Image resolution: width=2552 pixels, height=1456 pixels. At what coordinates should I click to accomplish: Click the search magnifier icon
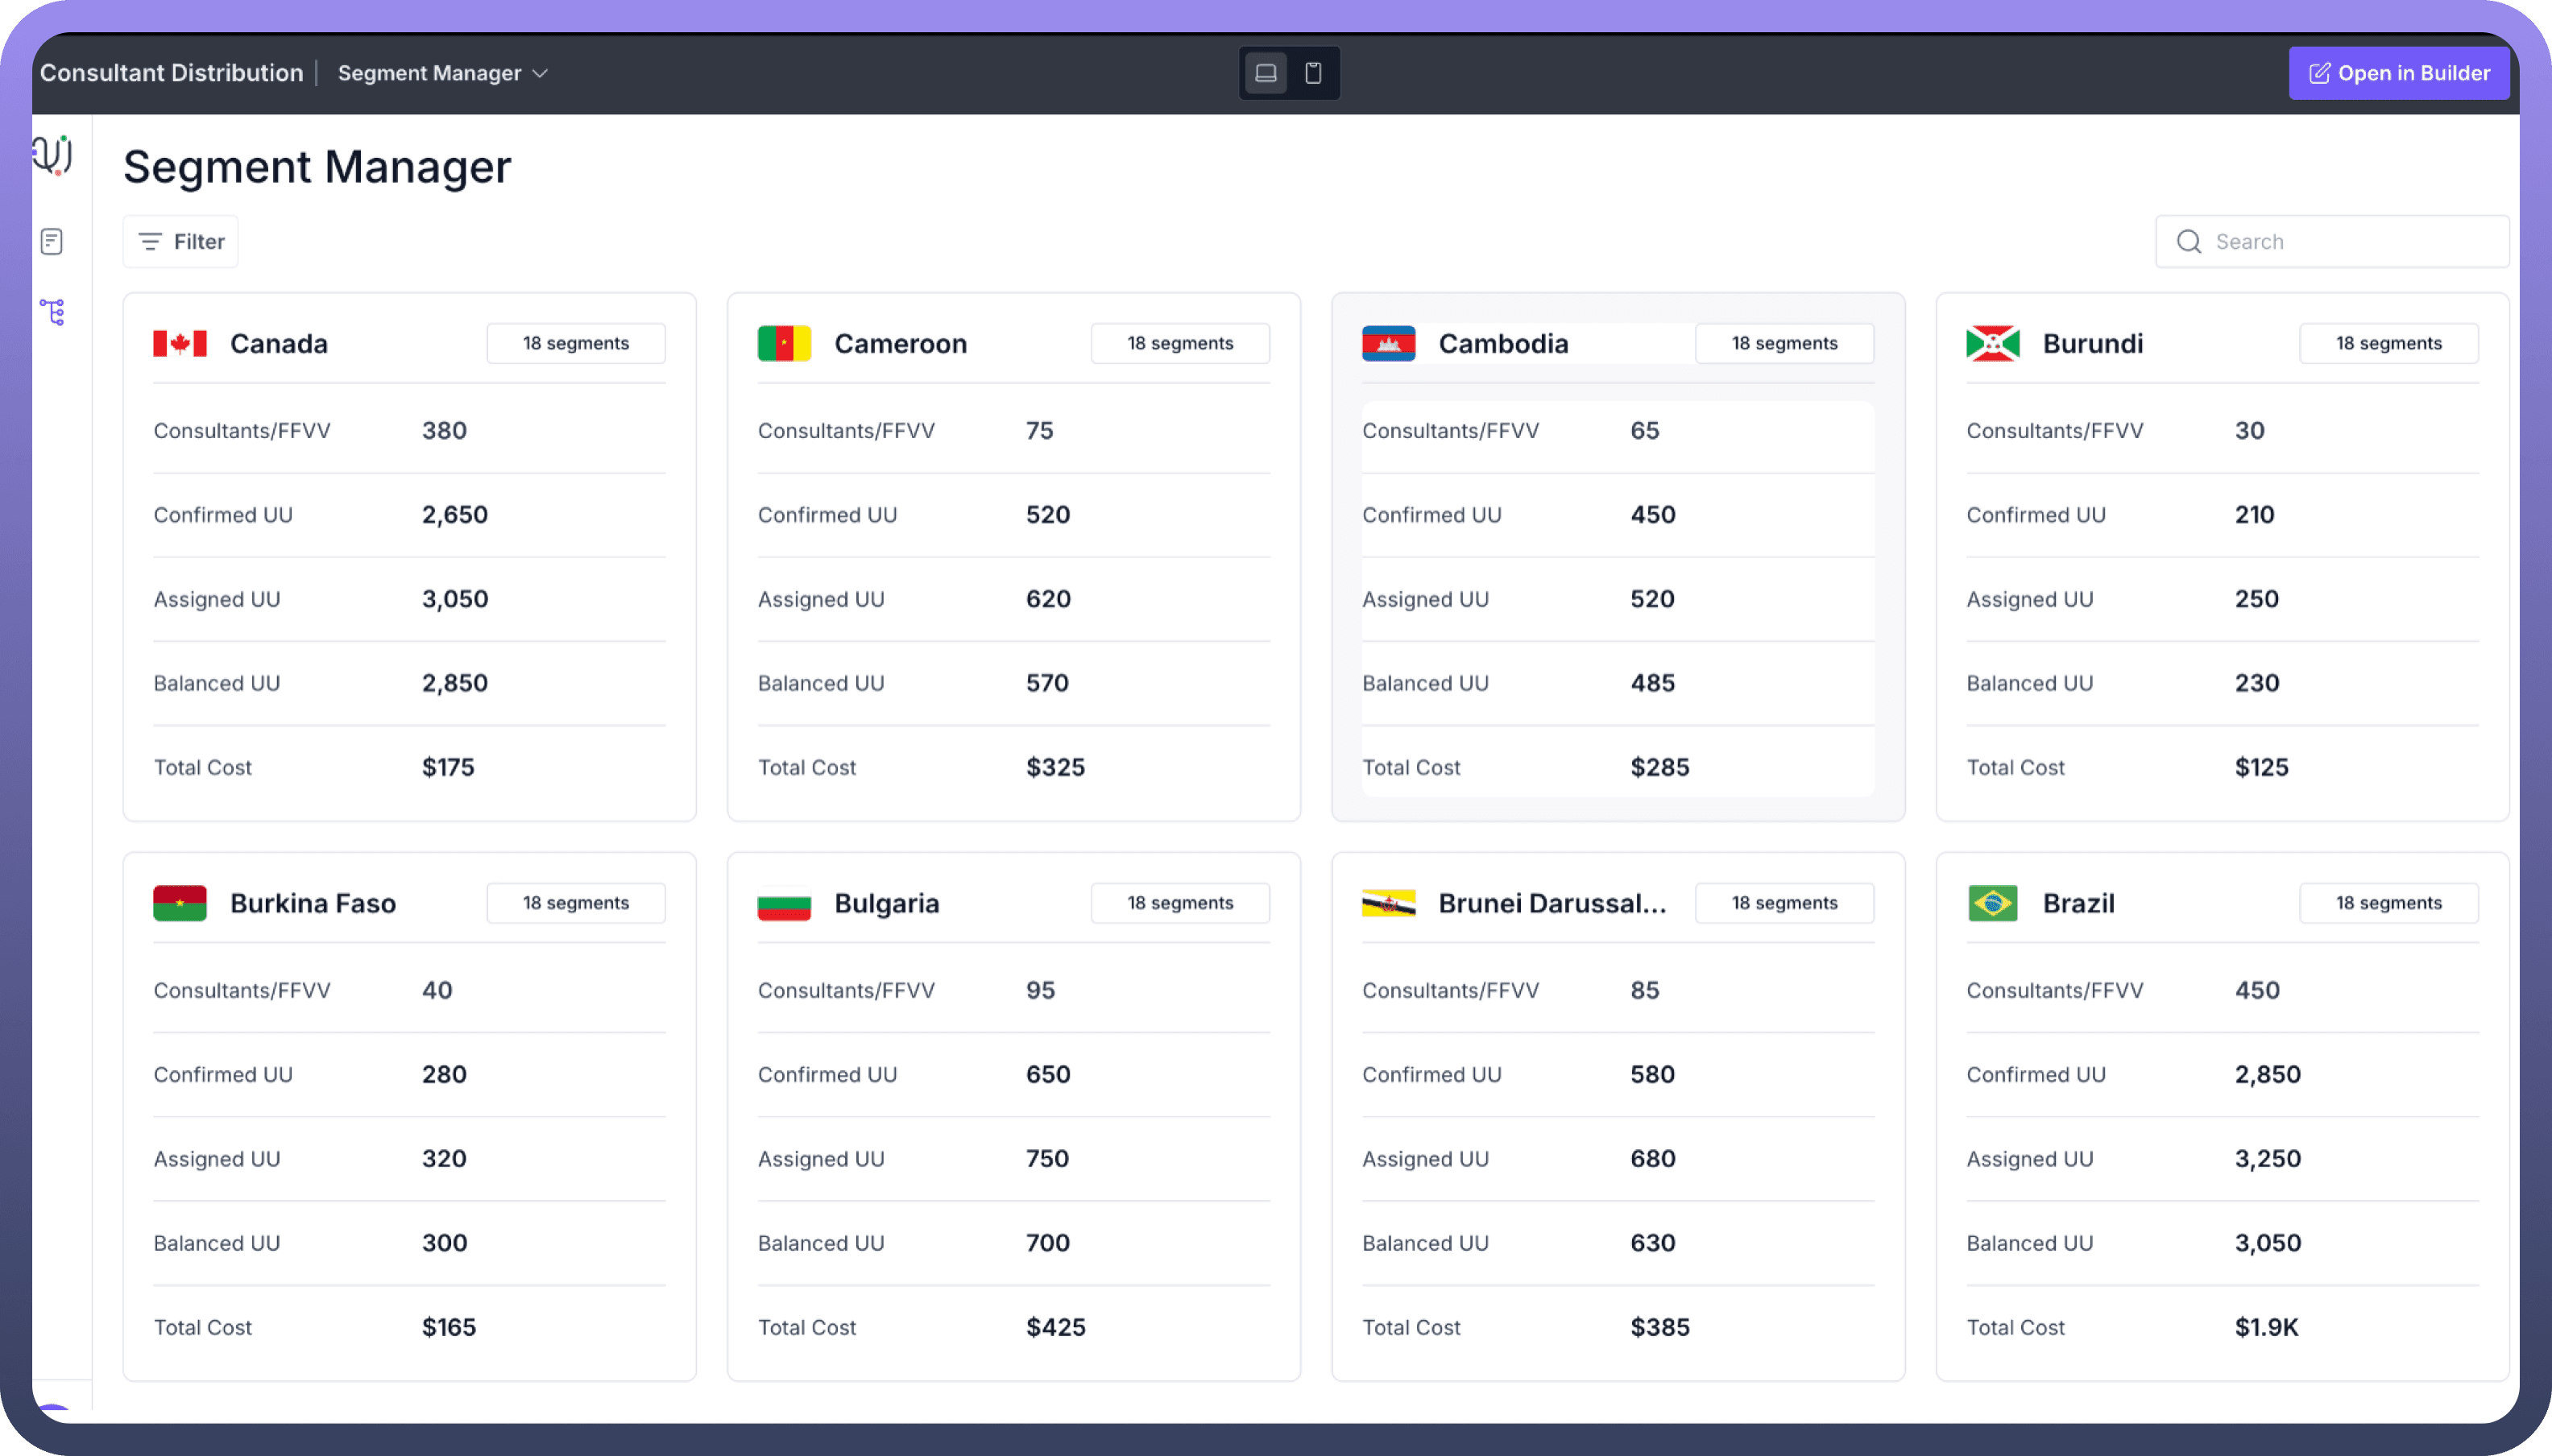click(2188, 242)
